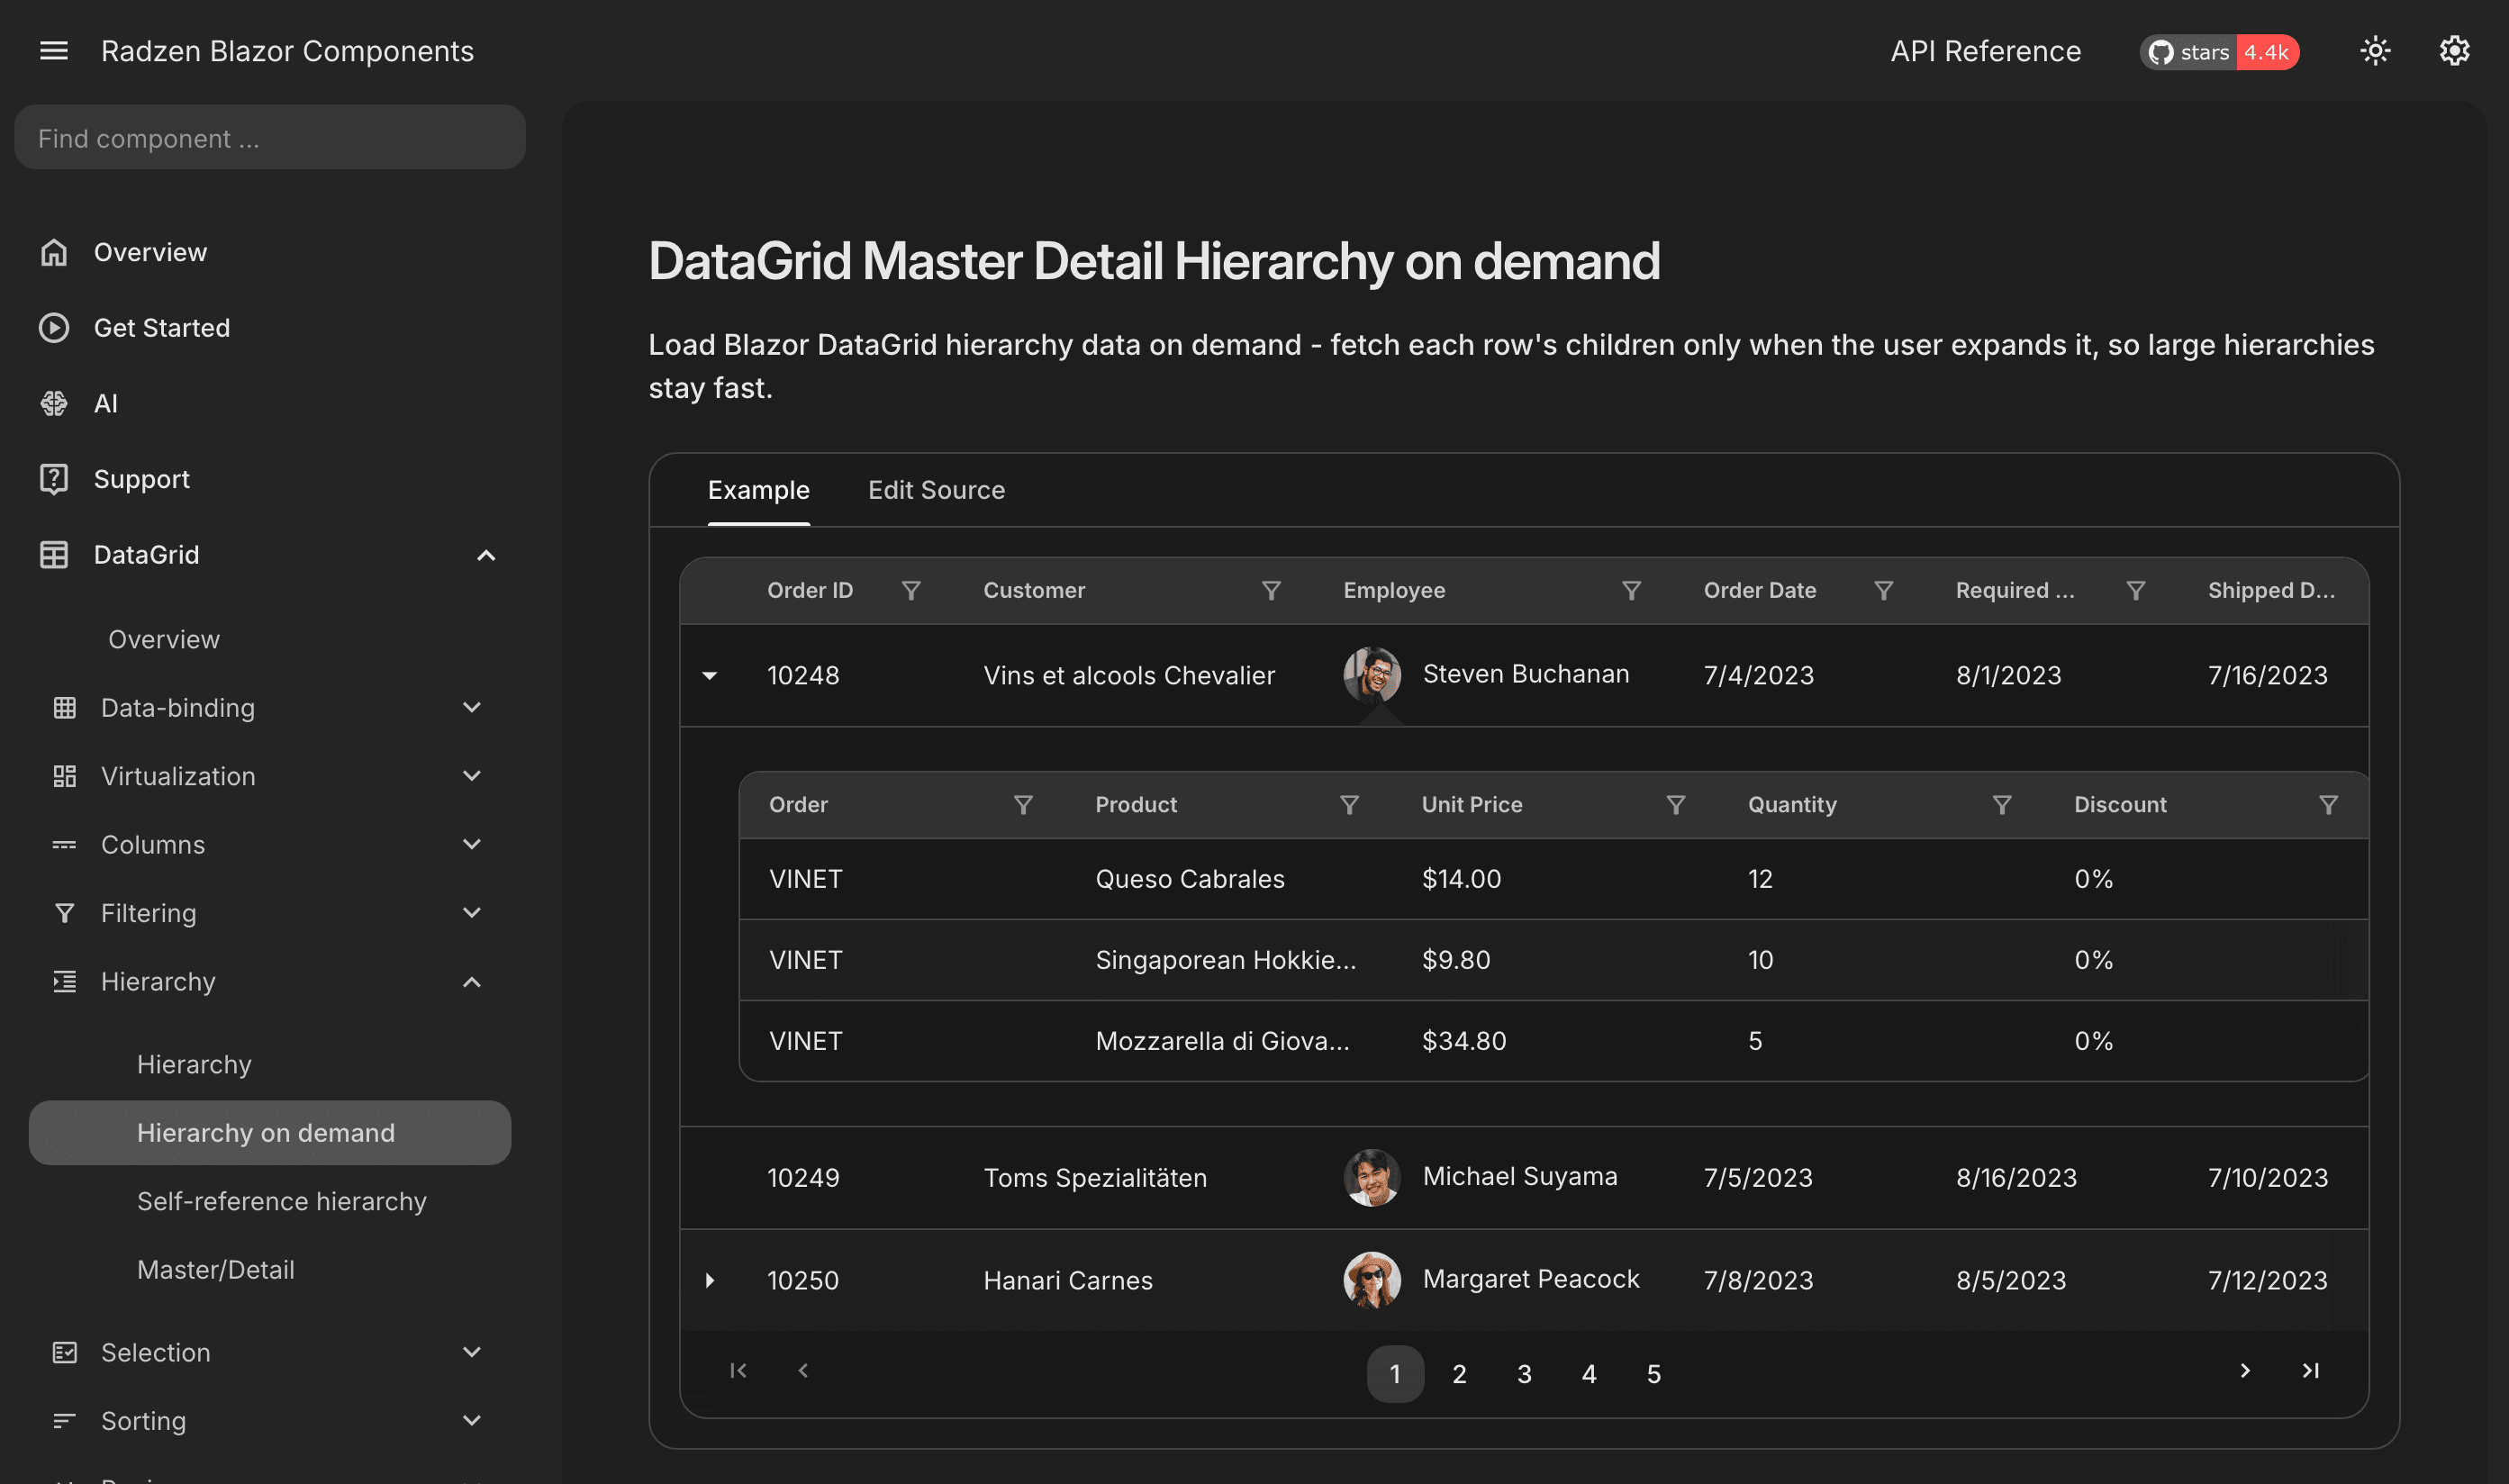Expand the Virtualization sidebar group

coord(472,776)
